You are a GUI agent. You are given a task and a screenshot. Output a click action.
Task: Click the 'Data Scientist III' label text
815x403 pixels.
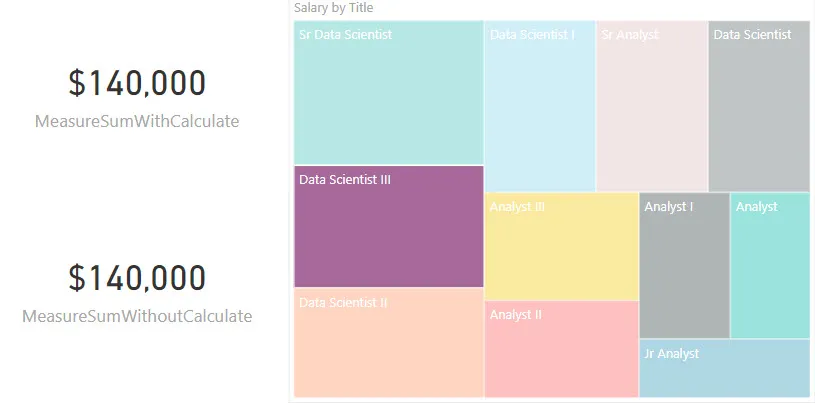(x=344, y=180)
